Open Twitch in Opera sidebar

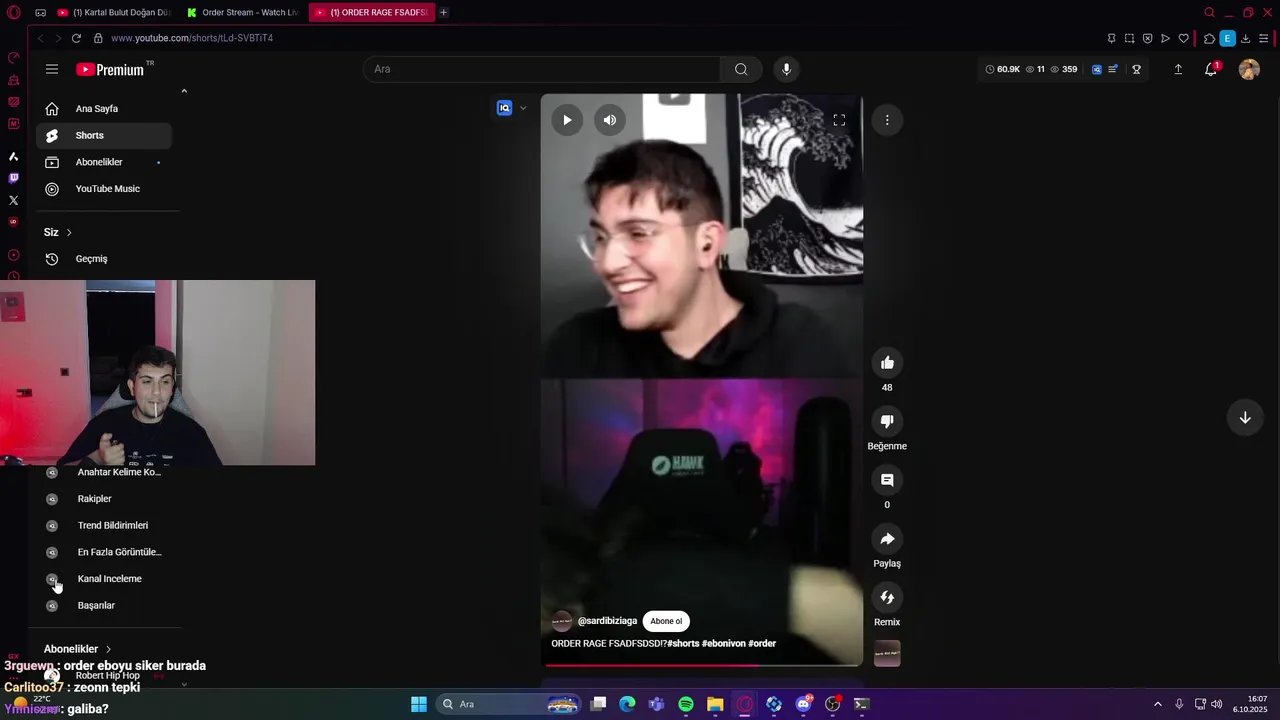click(x=13, y=178)
